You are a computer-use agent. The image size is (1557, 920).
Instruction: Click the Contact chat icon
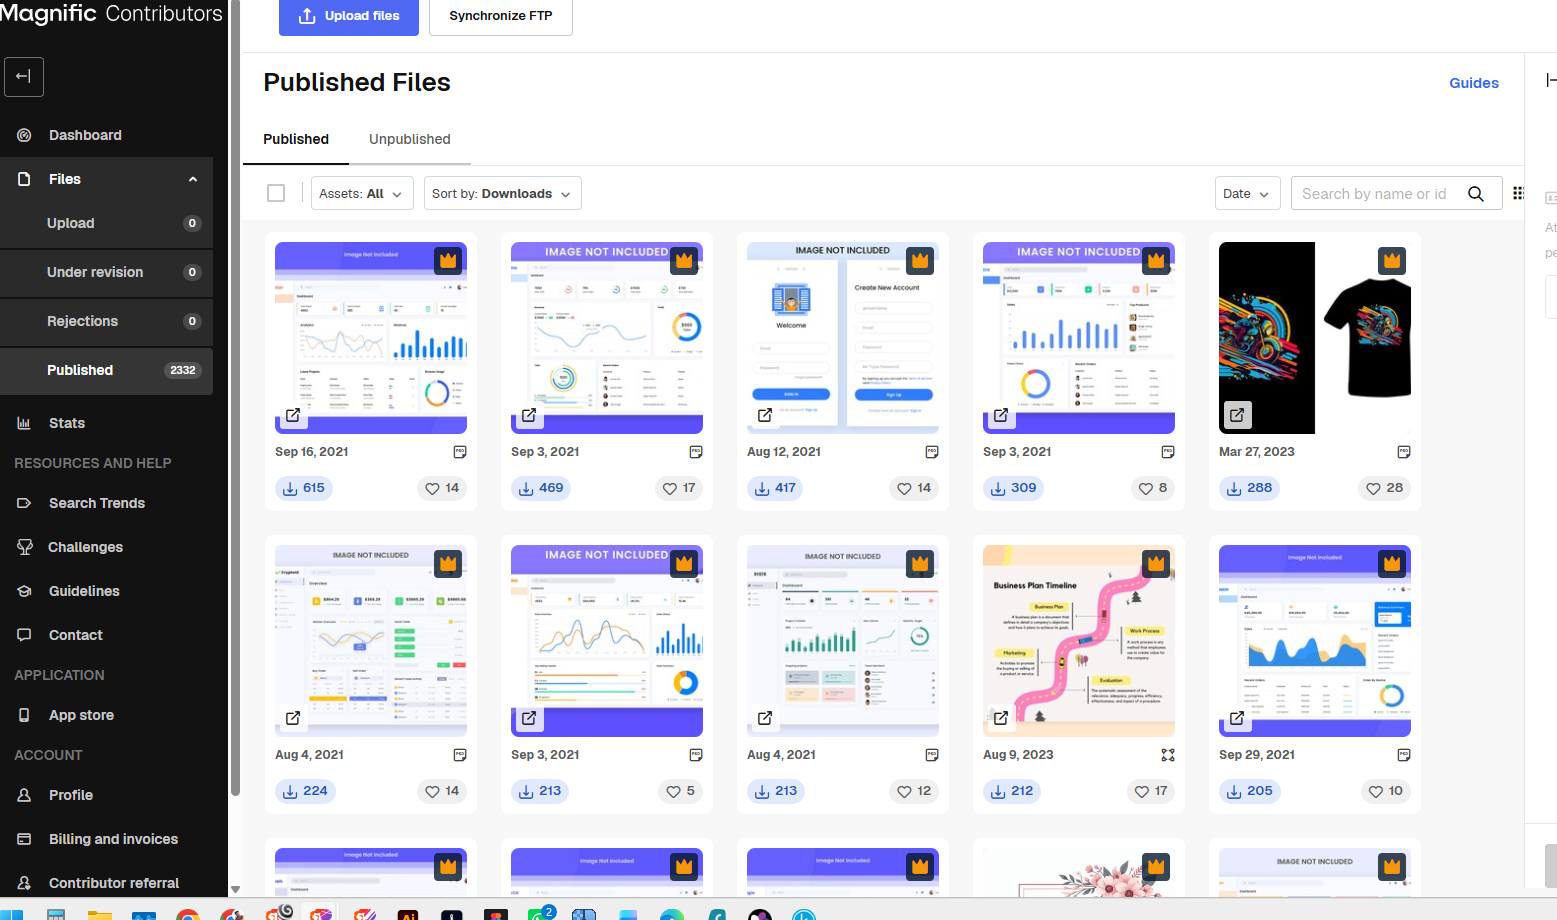click(24, 635)
